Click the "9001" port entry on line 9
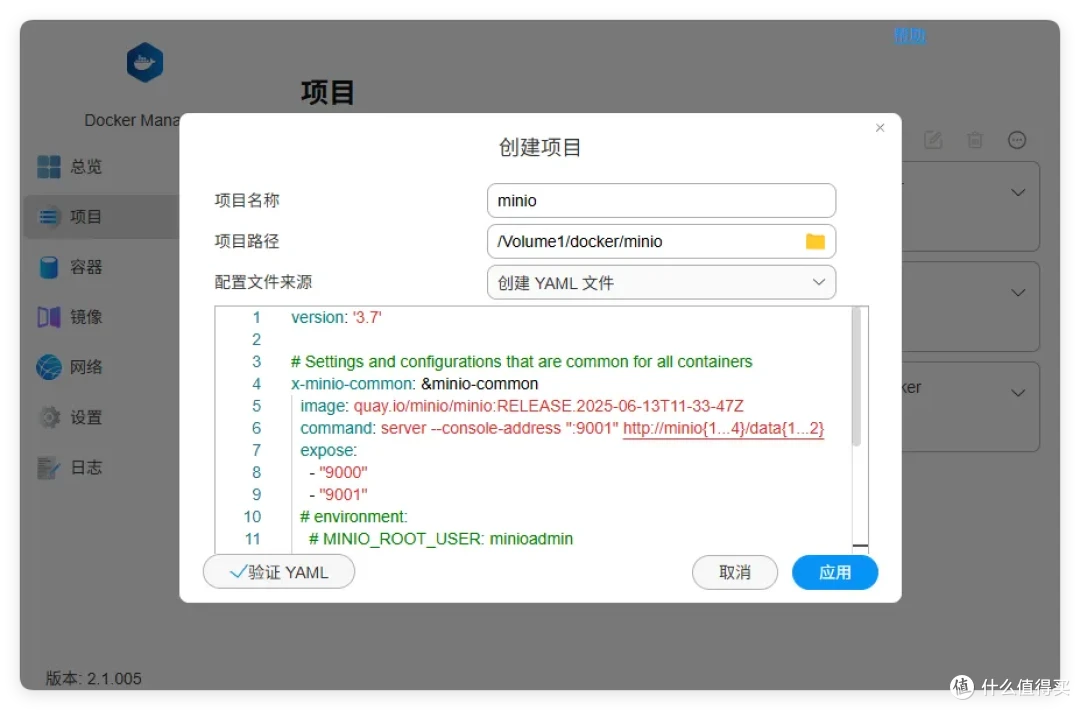 point(343,494)
